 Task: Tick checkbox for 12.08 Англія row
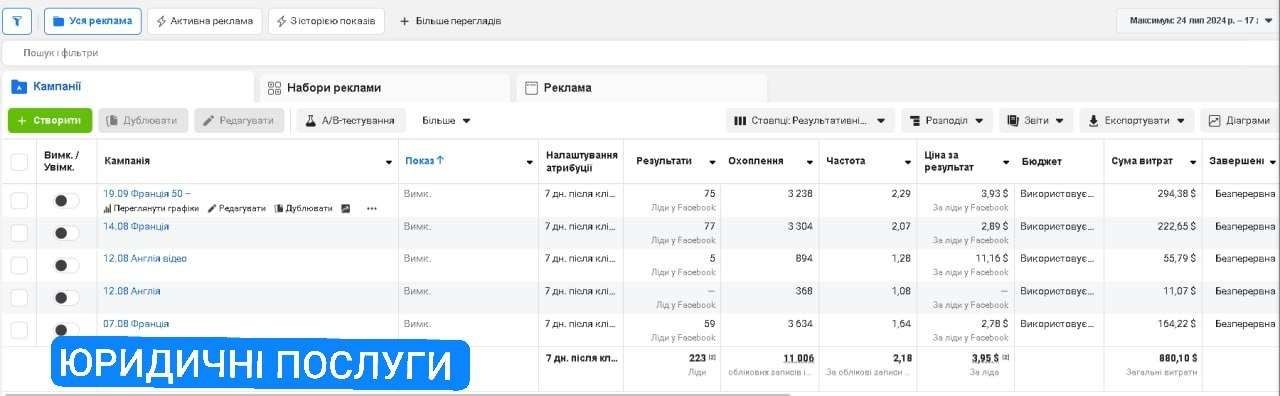tap(19, 298)
